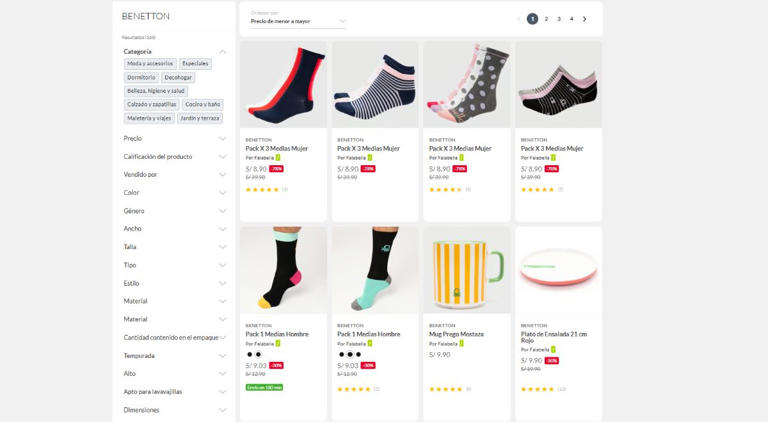This screenshot has height=422, width=768.
Task: Click the Benetton brand logo
Action: [x=146, y=16]
